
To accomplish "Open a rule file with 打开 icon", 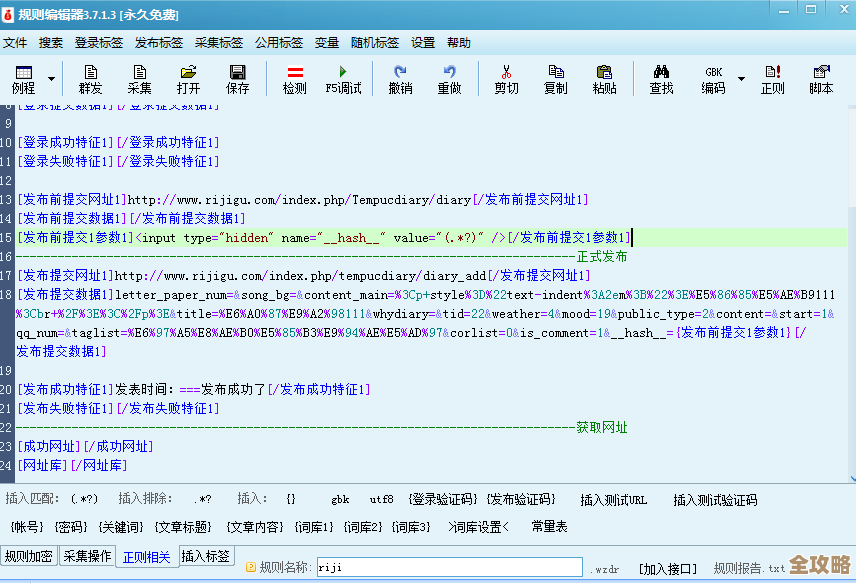I will pyautogui.click(x=189, y=79).
